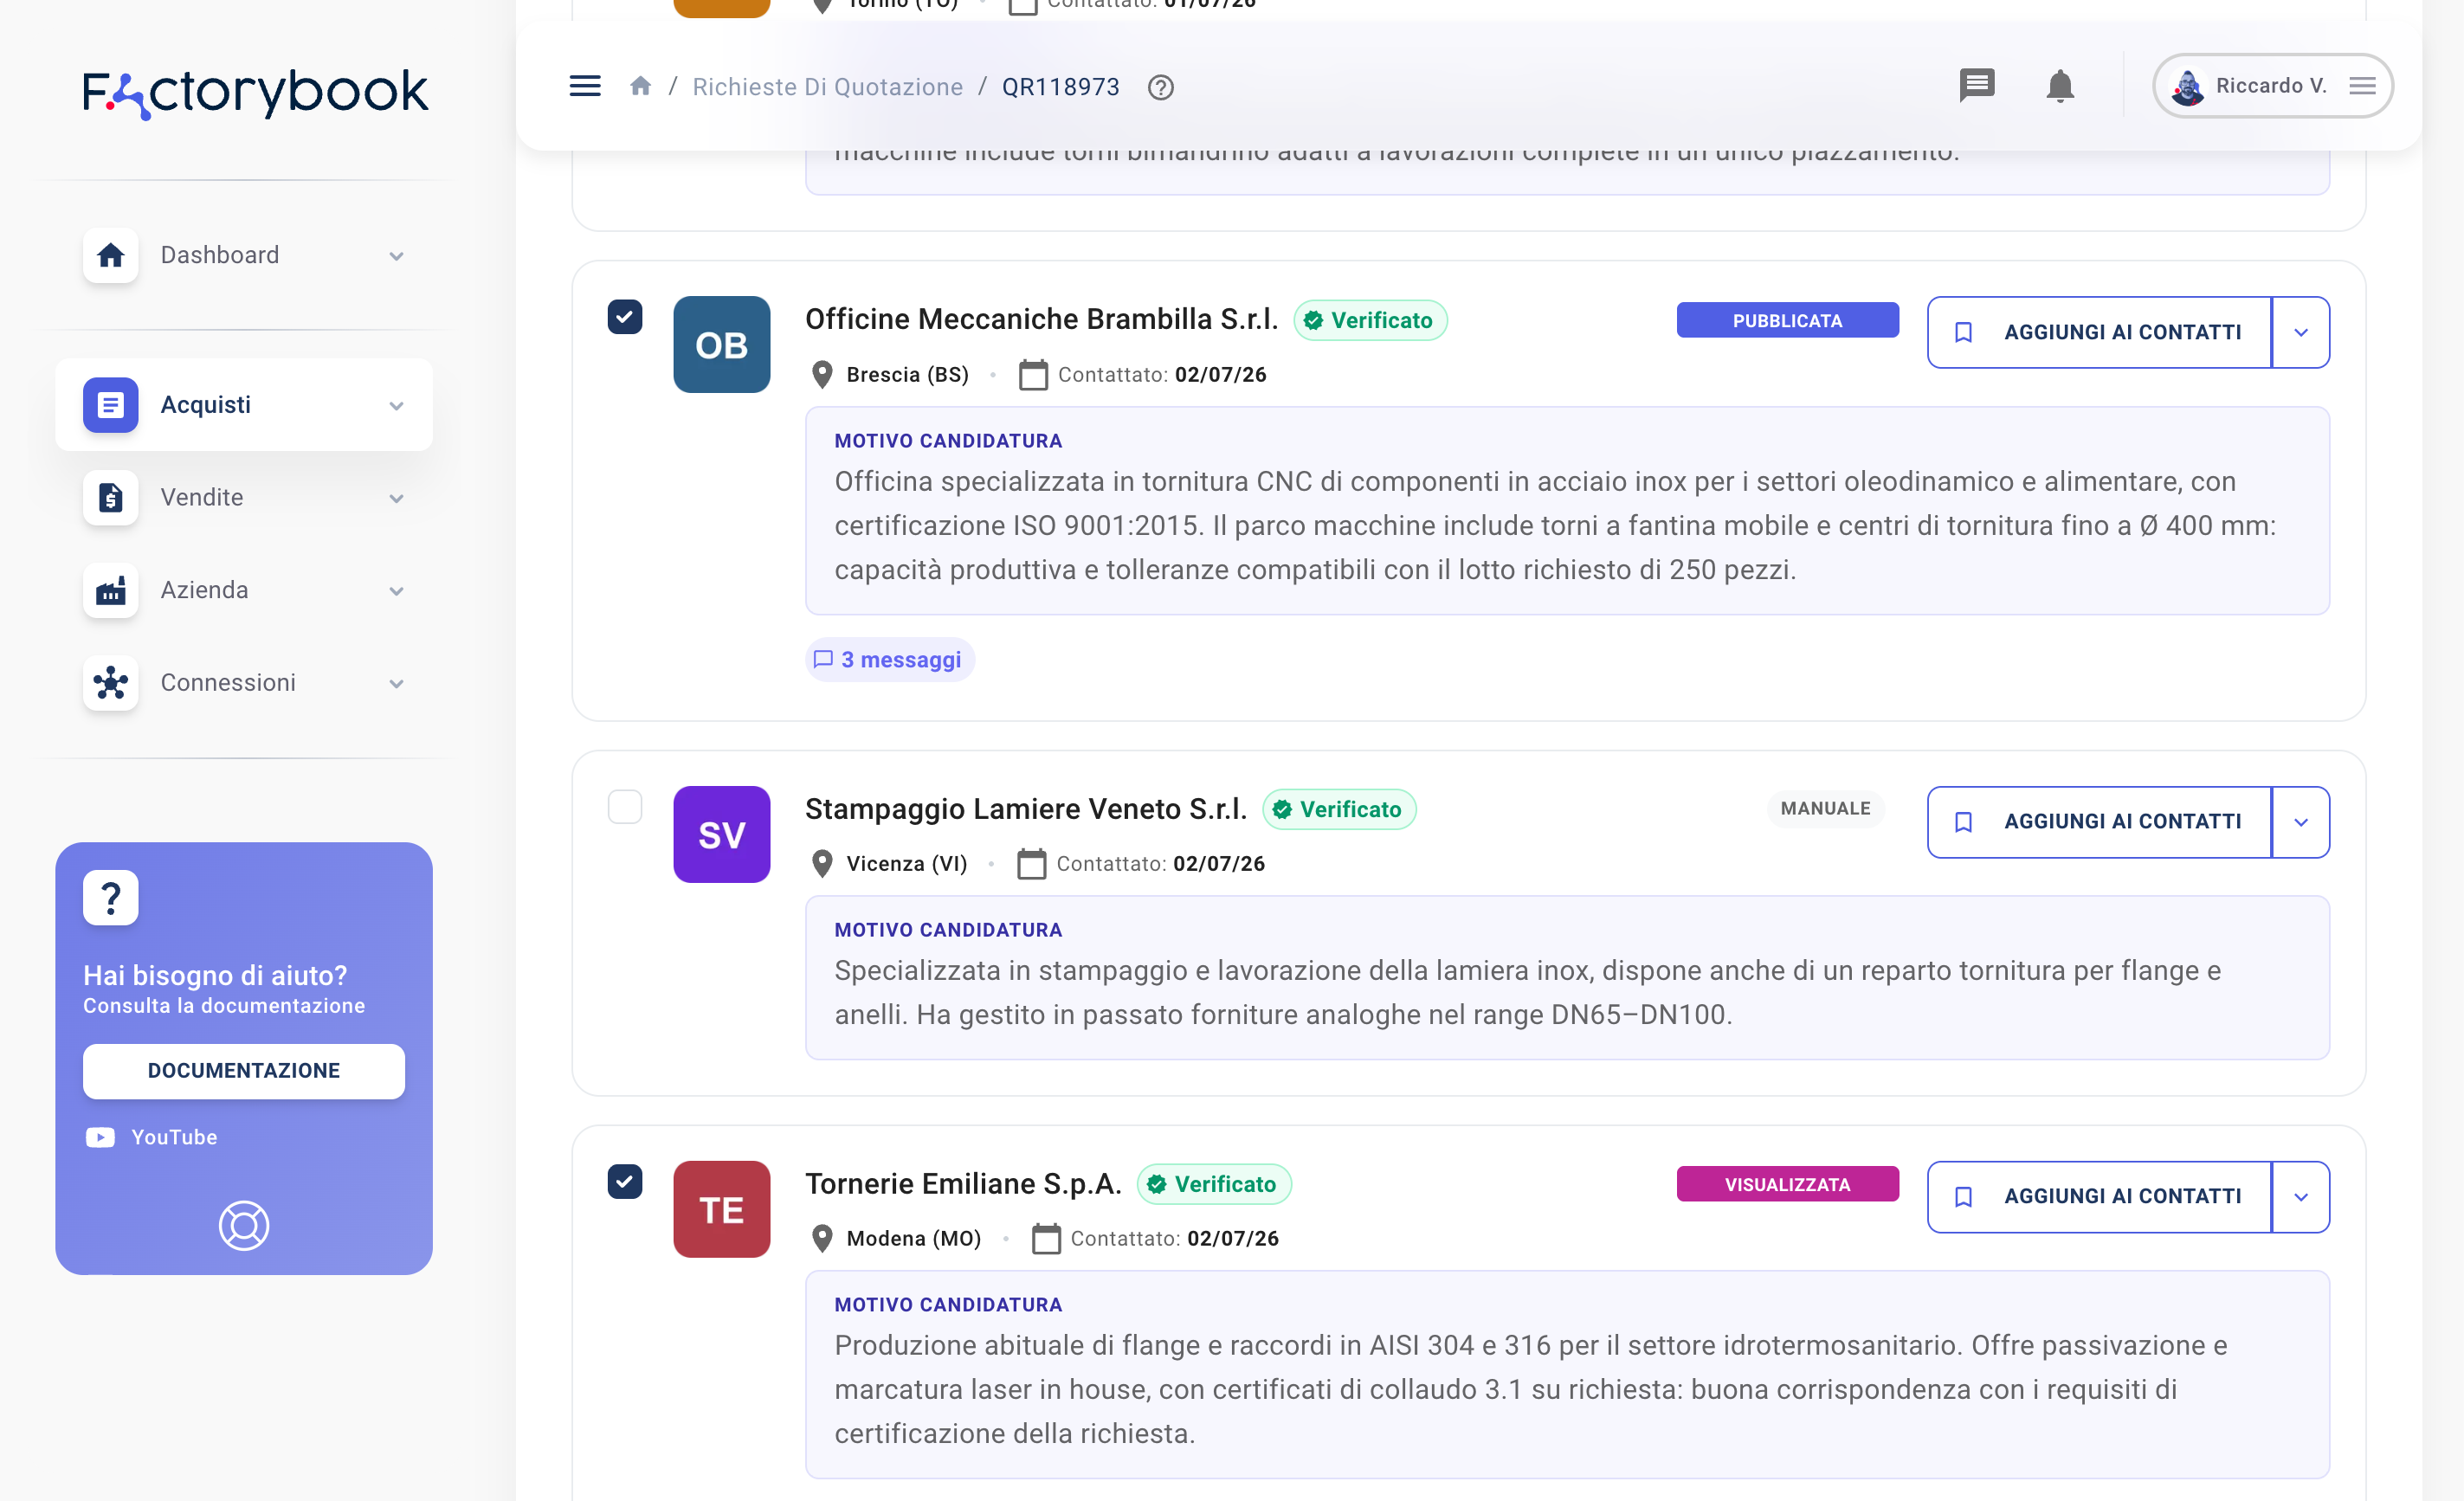This screenshot has height=1501, width=2464.
Task: Click the TE avatar of Tornerie Emiliane
Action: 722,1209
